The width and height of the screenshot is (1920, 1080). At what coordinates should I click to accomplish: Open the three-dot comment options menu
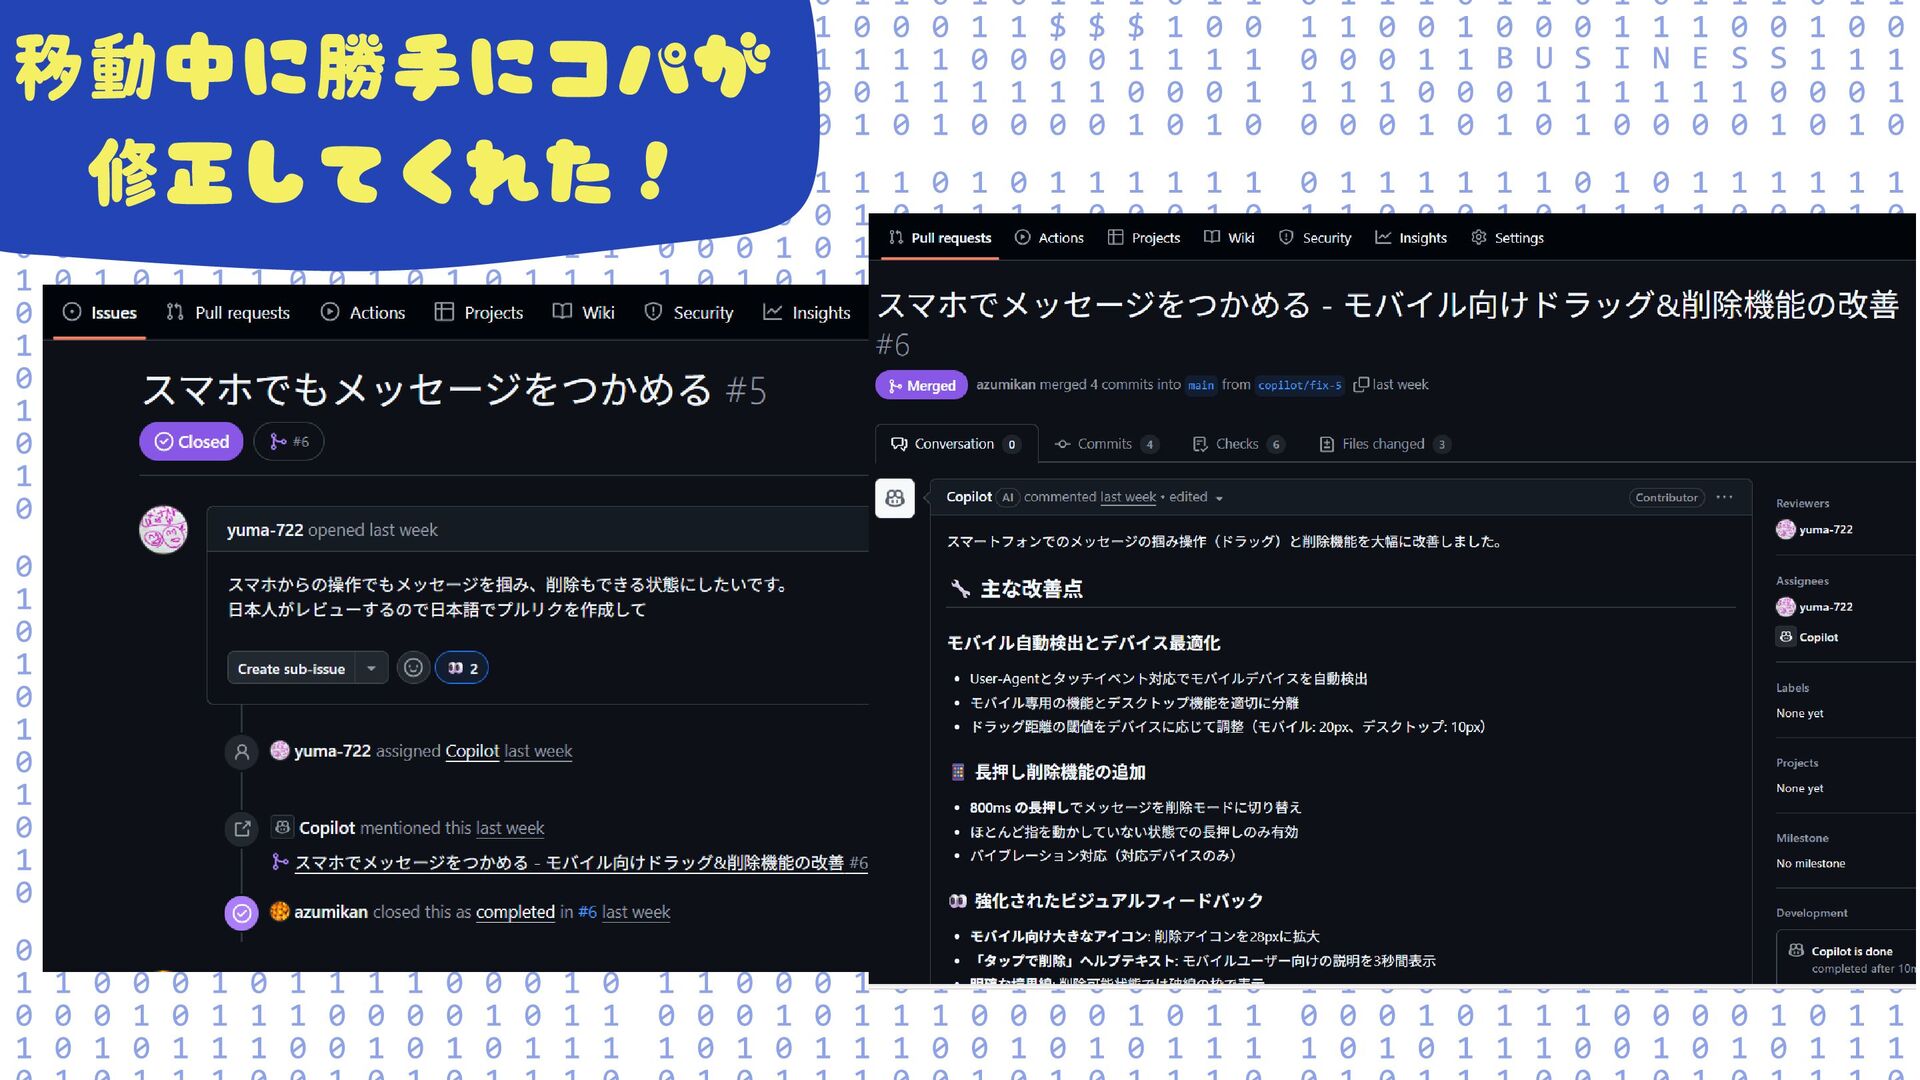coord(1725,497)
